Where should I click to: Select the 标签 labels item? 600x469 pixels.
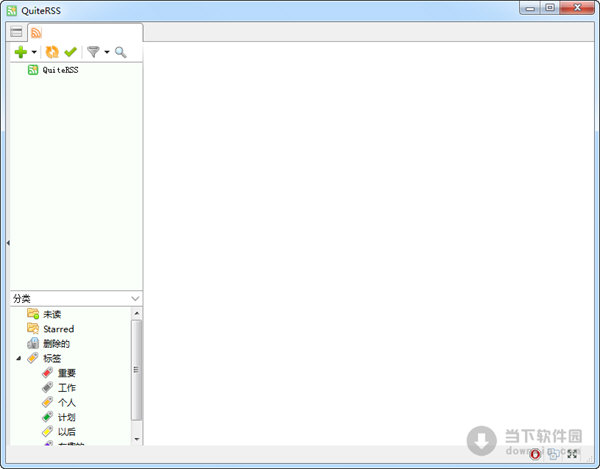[x=52, y=358]
